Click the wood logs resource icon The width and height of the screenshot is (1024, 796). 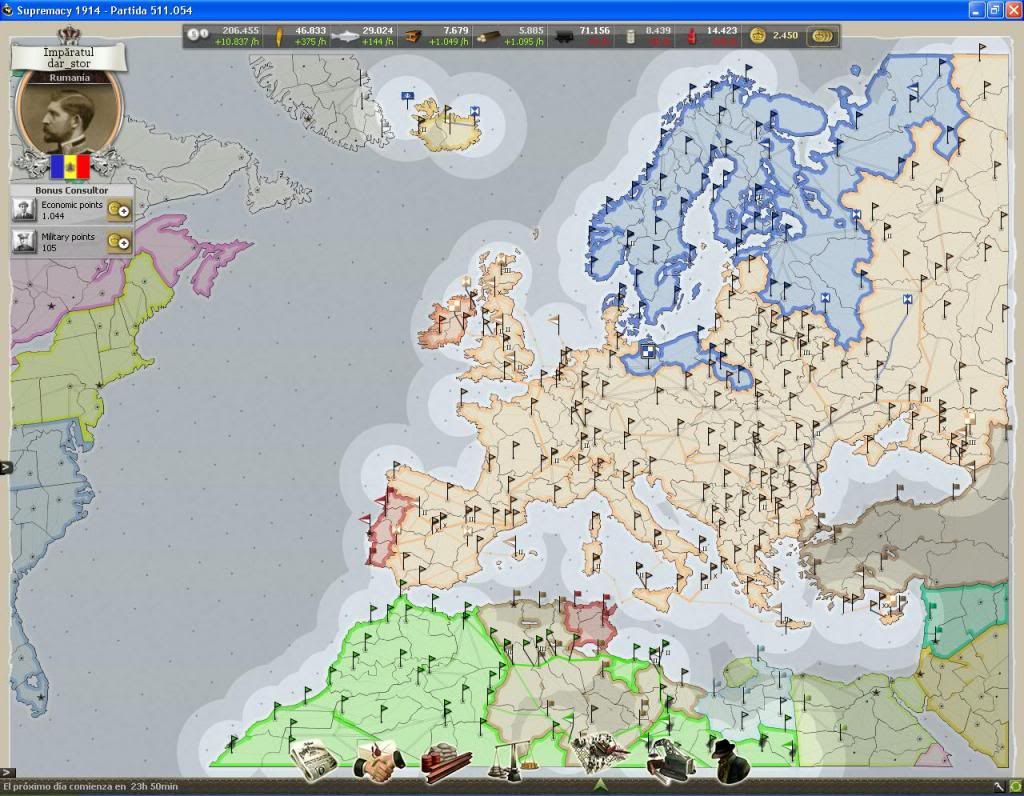tap(487, 37)
